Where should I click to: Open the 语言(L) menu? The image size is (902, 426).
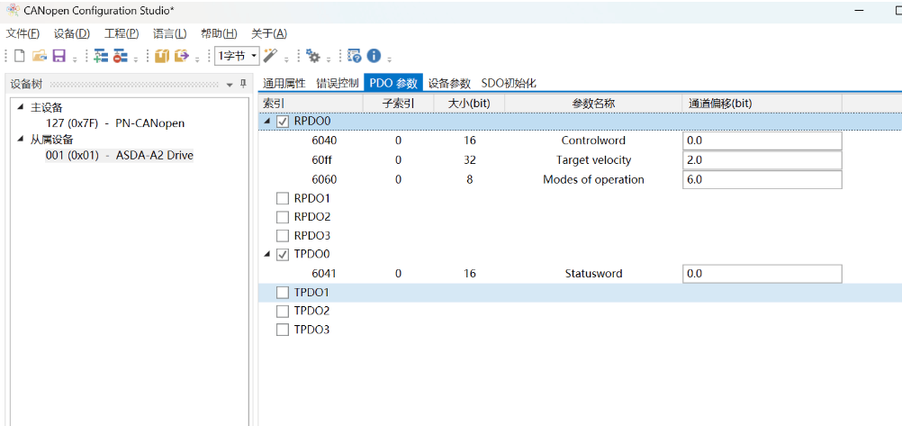(x=170, y=33)
